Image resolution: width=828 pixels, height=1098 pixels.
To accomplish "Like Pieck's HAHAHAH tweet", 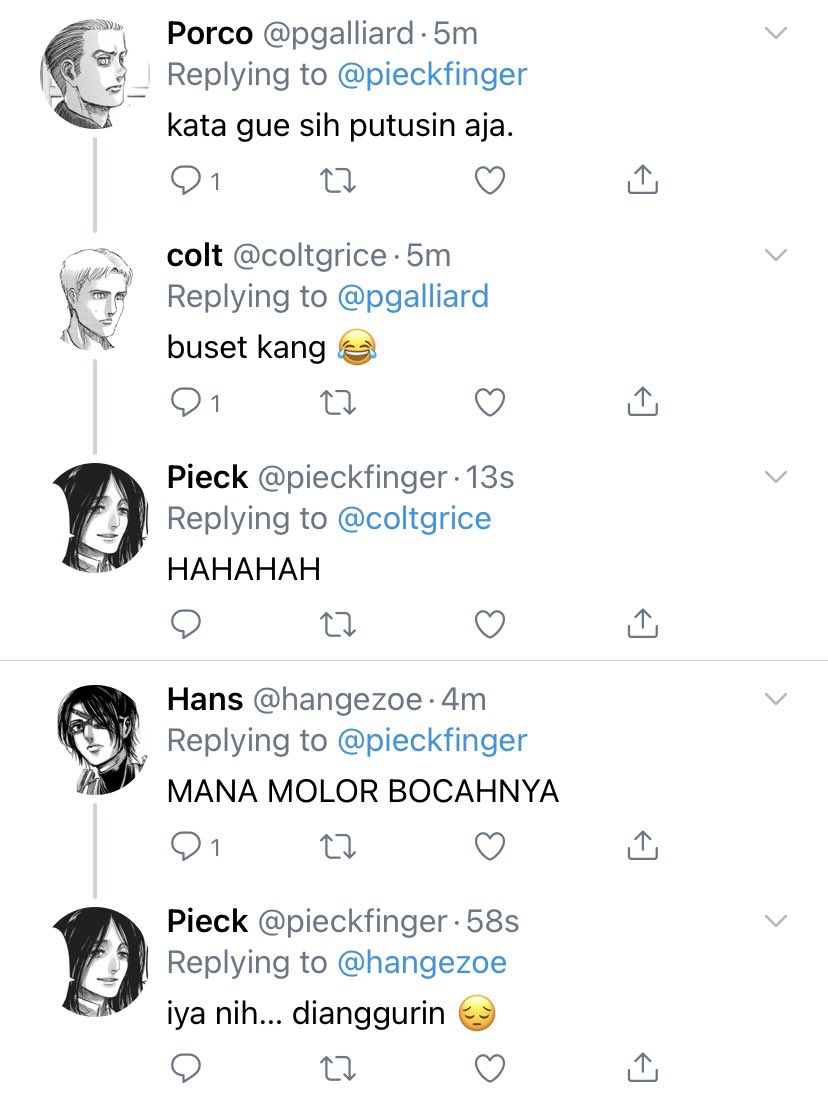I will (x=490, y=624).
